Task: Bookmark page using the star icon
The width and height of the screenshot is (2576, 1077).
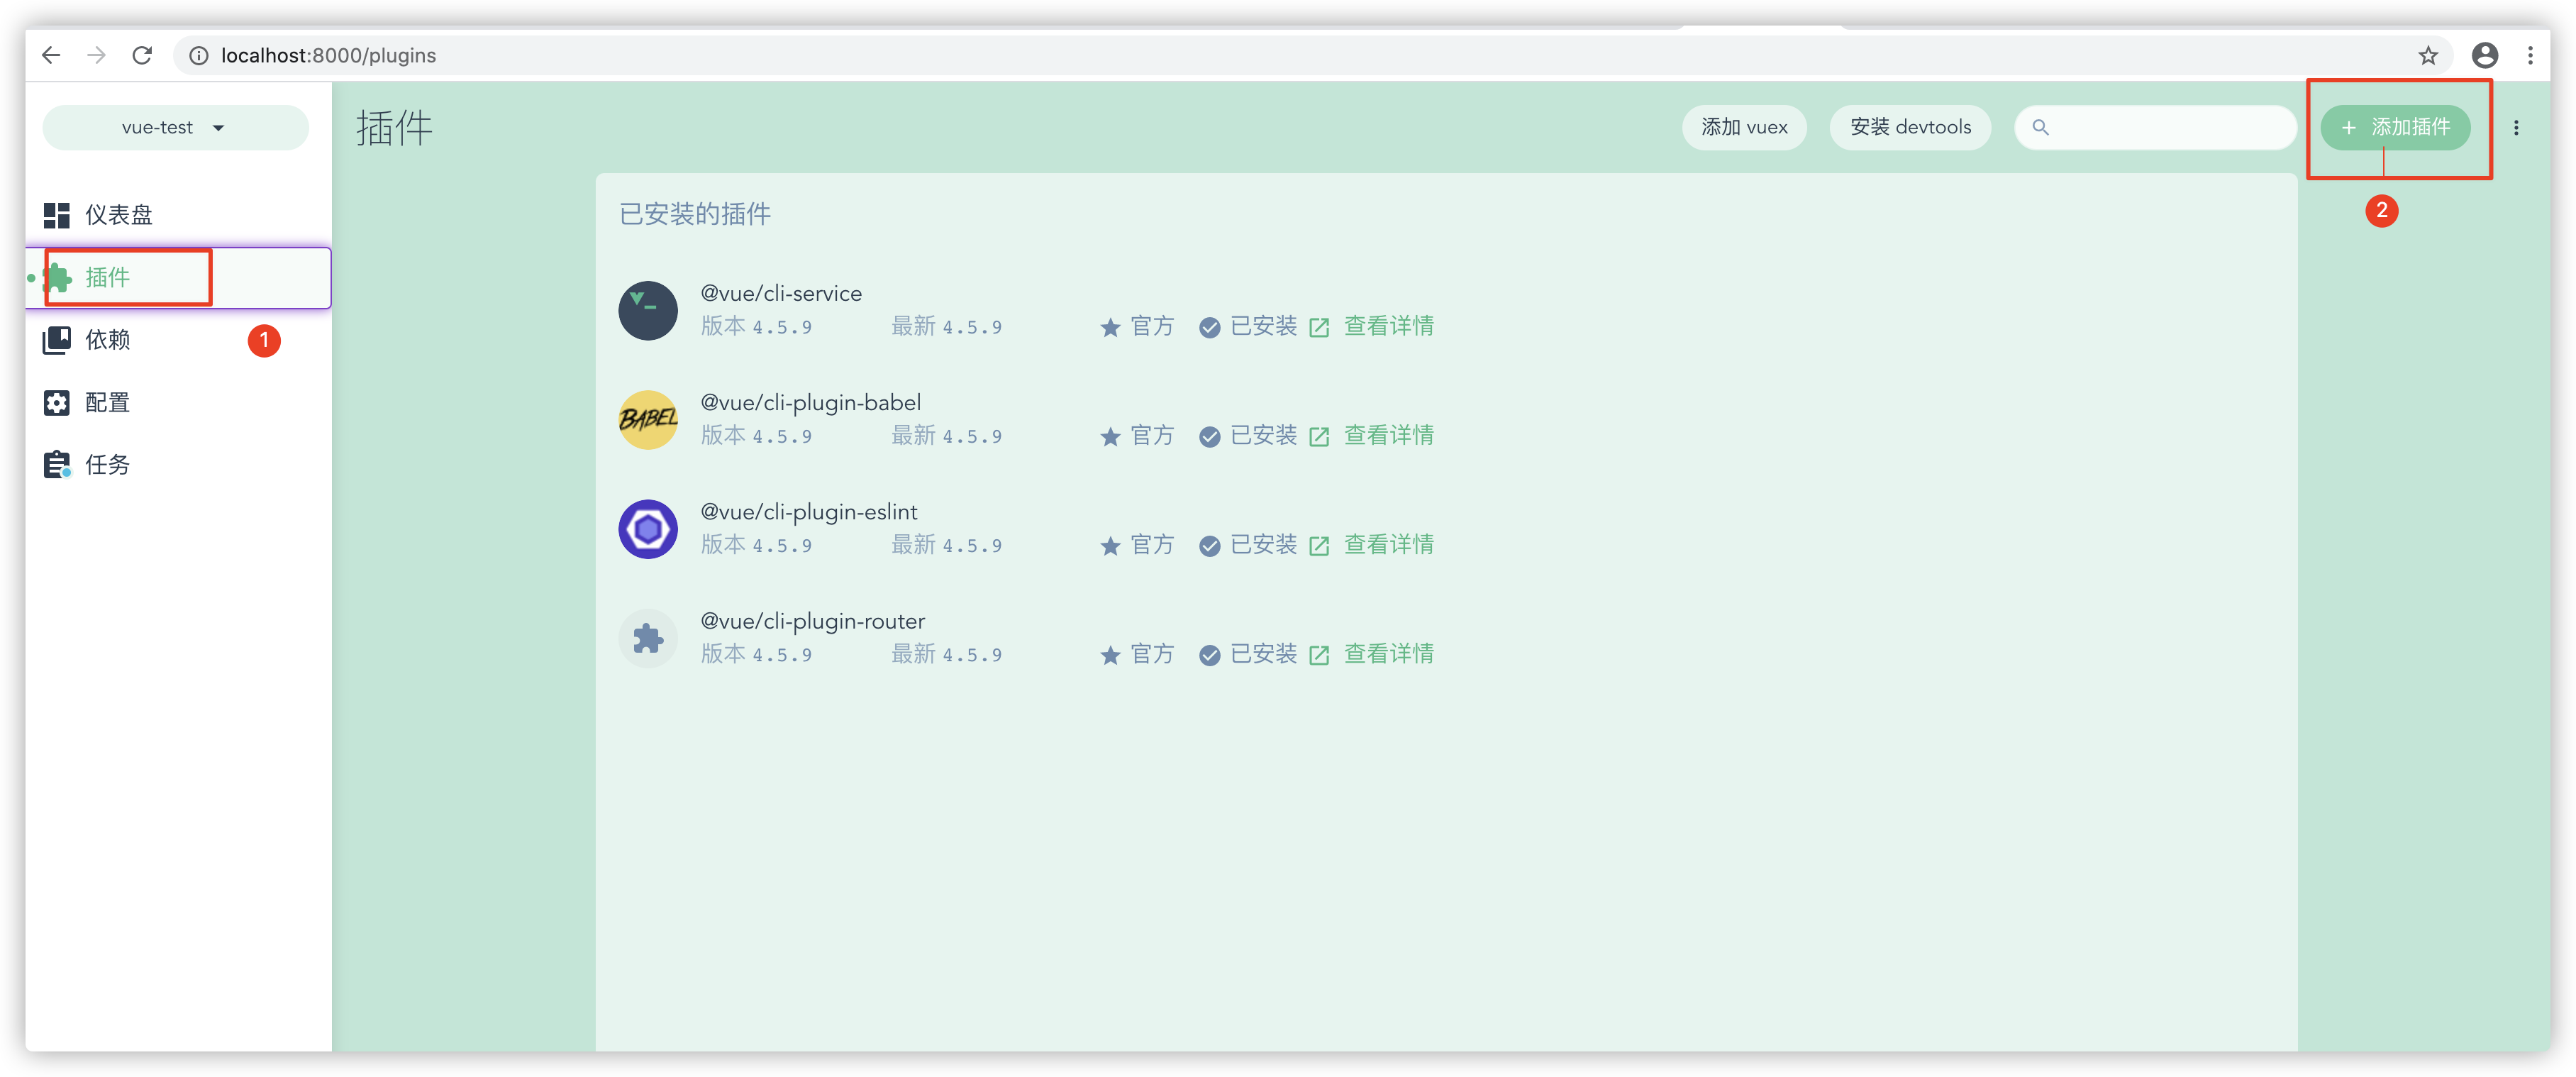Action: click(x=2428, y=56)
